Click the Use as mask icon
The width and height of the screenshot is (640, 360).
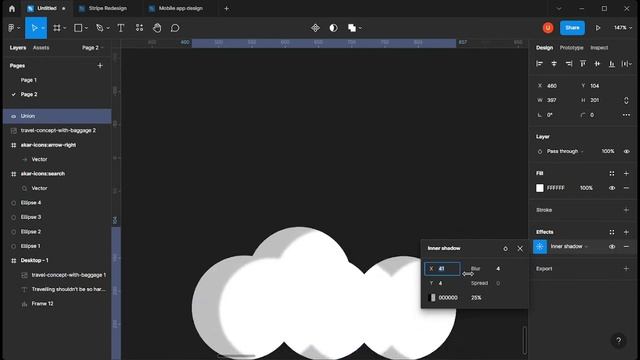tap(333, 28)
